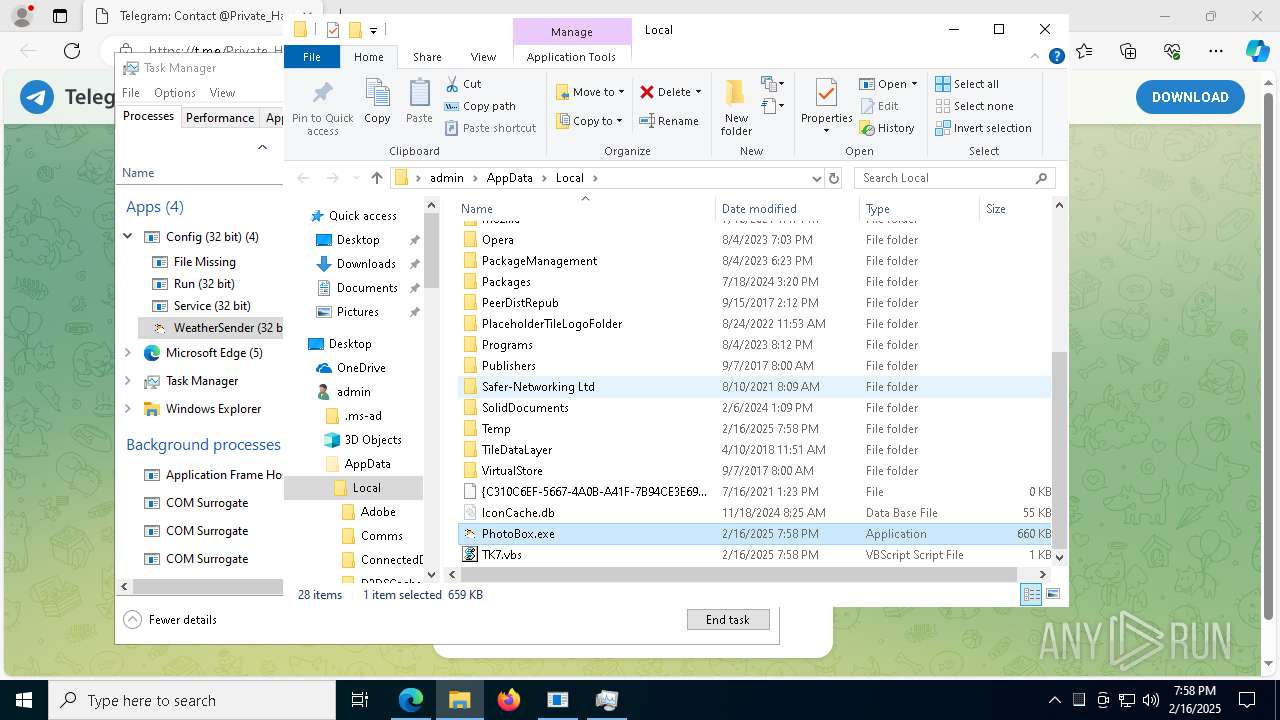Image resolution: width=1280 pixels, height=720 pixels.
Task: Open notification center in system tray
Action: coord(1246,700)
